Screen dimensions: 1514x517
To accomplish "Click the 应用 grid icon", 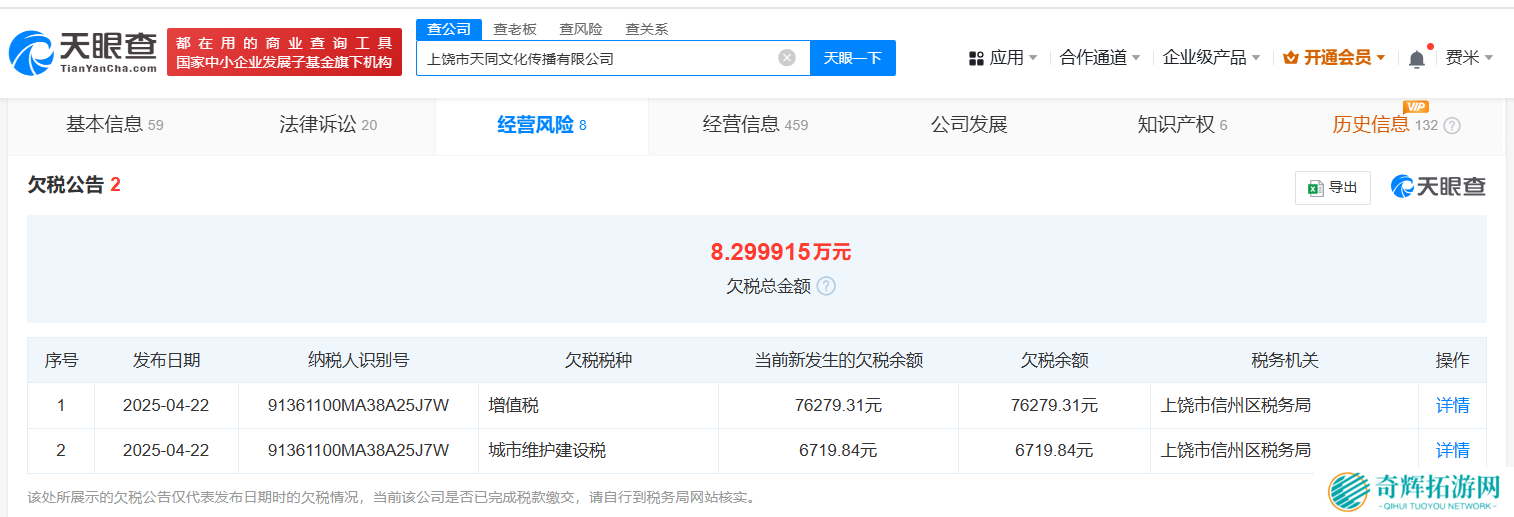I will (976, 58).
